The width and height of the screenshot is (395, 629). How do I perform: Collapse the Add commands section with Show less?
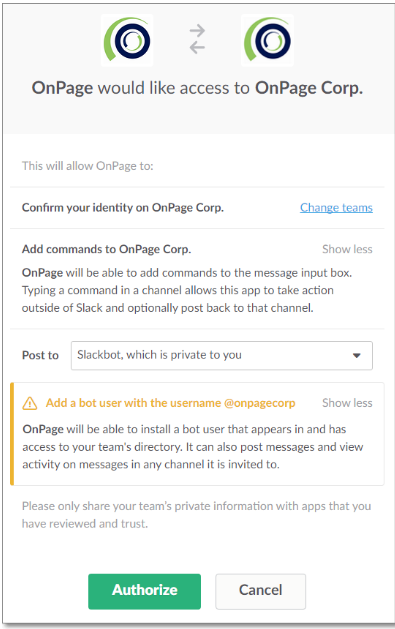pyautogui.click(x=347, y=249)
